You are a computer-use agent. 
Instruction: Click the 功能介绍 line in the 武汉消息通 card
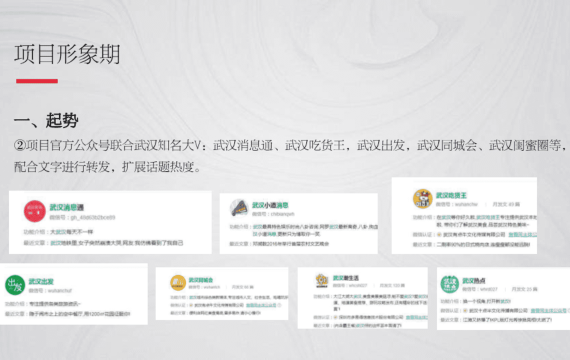59,232
